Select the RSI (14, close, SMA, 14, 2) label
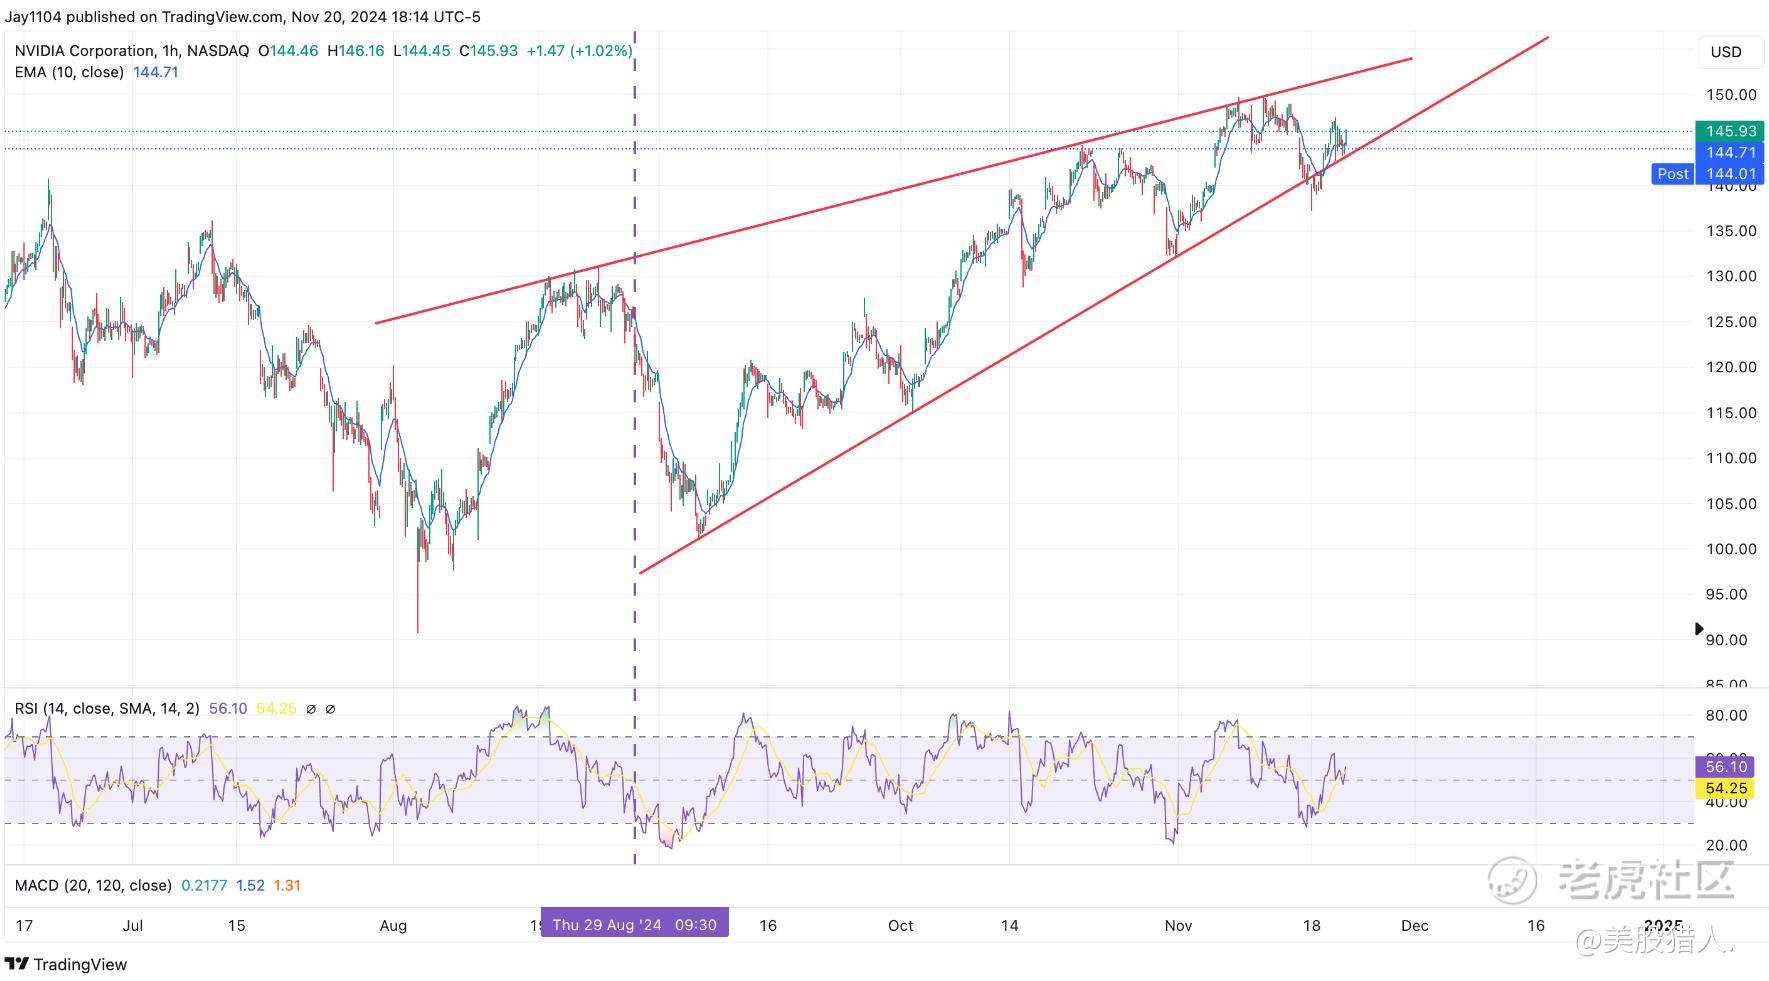Image resolution: width=1769 pixels, height=981 pixels. tap(107, 708)
